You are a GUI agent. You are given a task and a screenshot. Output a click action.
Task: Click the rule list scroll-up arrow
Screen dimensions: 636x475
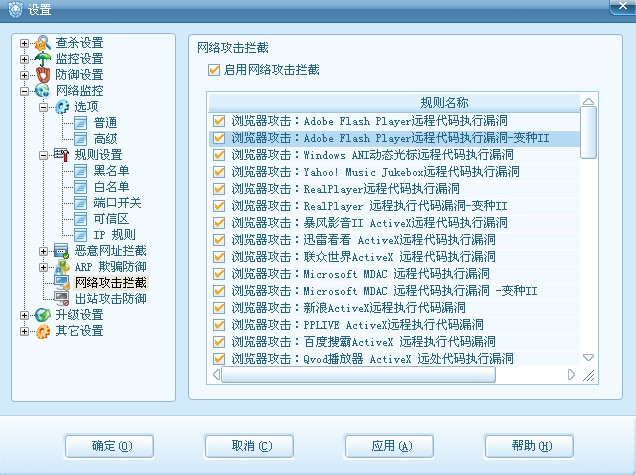click(x=588, y=101)
